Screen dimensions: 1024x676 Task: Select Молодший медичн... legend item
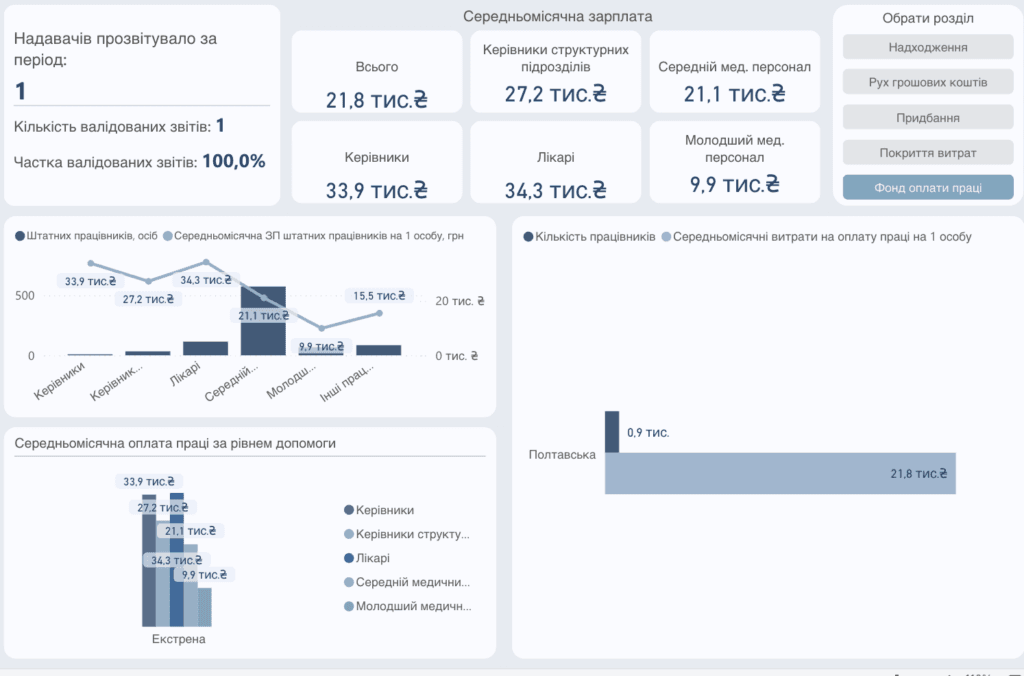pos(408,606)
